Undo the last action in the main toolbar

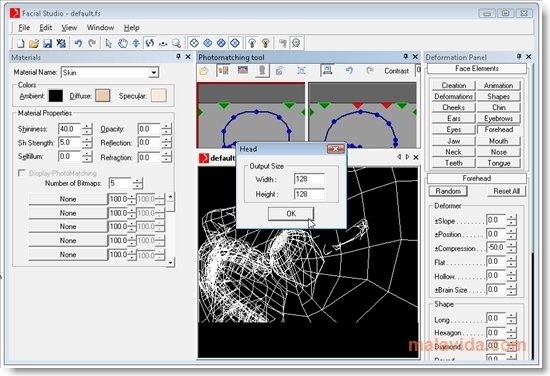tap(78, 43)
